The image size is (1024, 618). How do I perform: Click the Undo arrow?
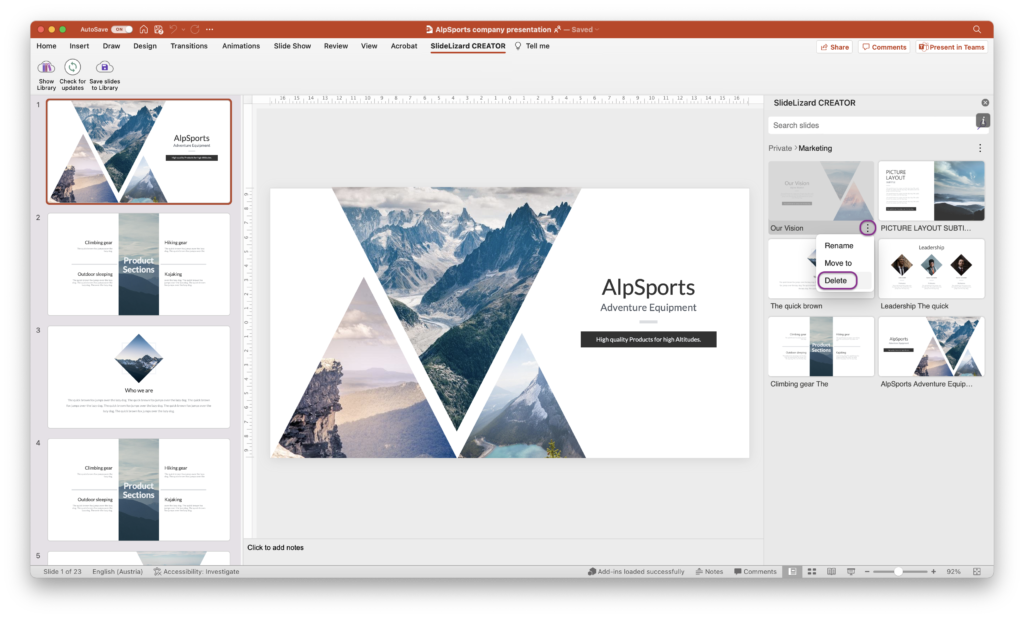173,29
